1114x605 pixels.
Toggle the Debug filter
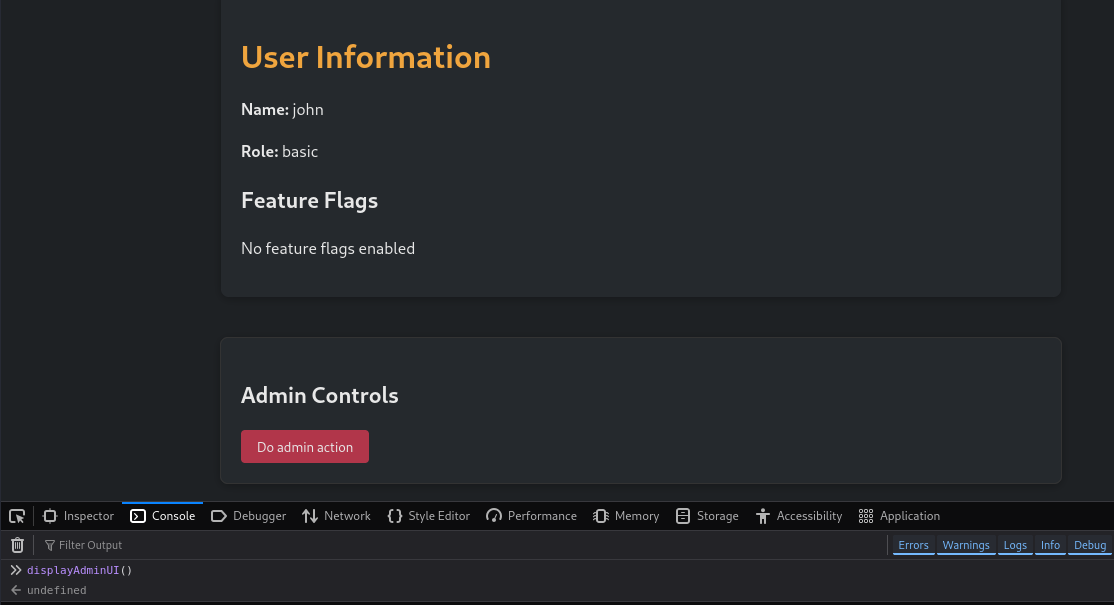pos(1090,545)
